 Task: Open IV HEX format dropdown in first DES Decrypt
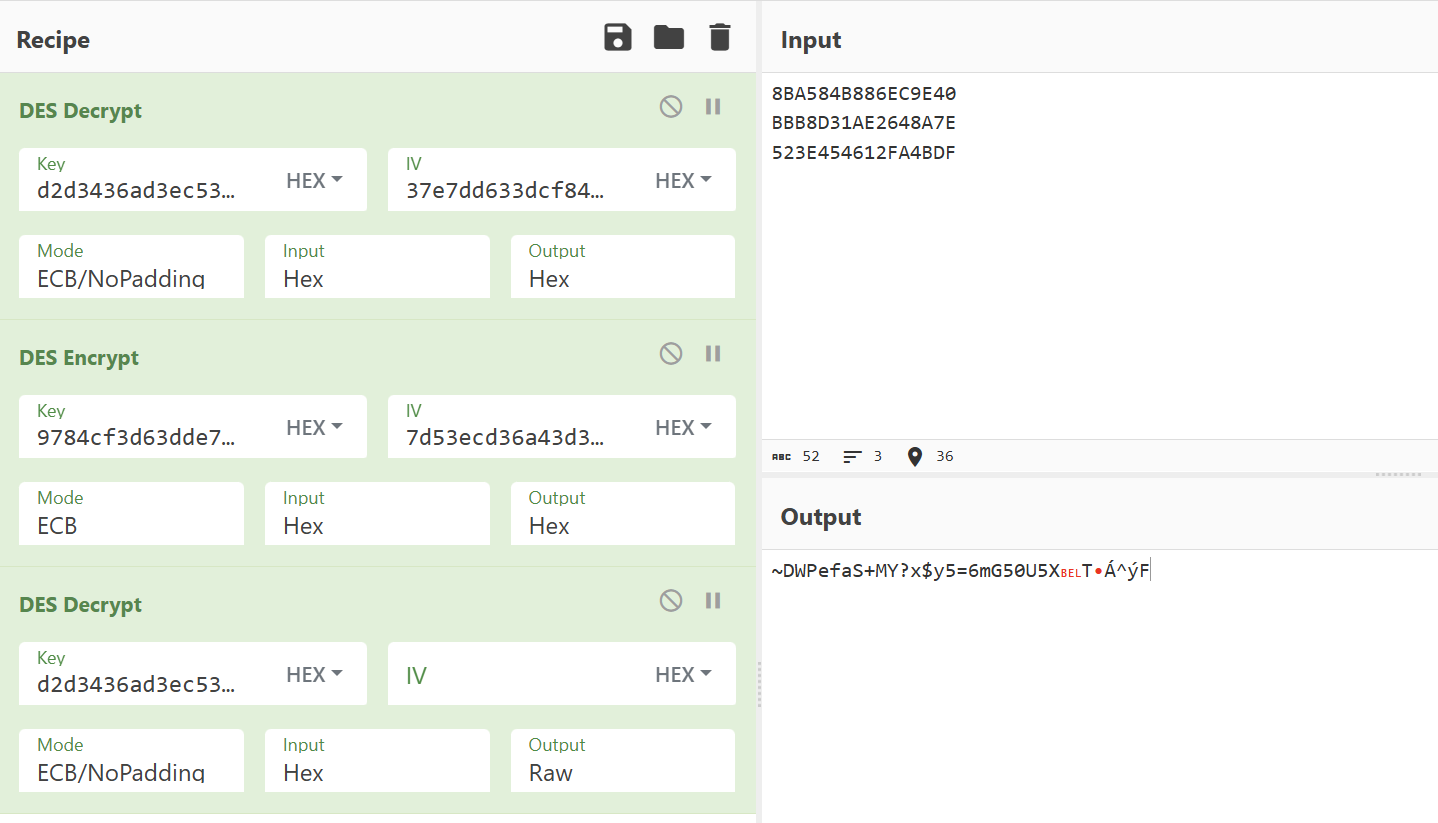pyautogui.click(x=683, y=181)
